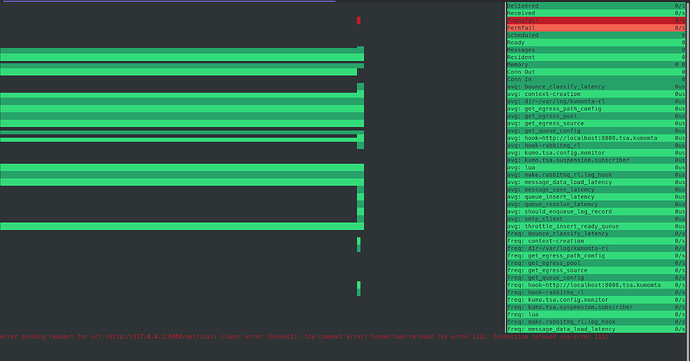
Task: Select the Permfail metric row
Action: (596, 28)
